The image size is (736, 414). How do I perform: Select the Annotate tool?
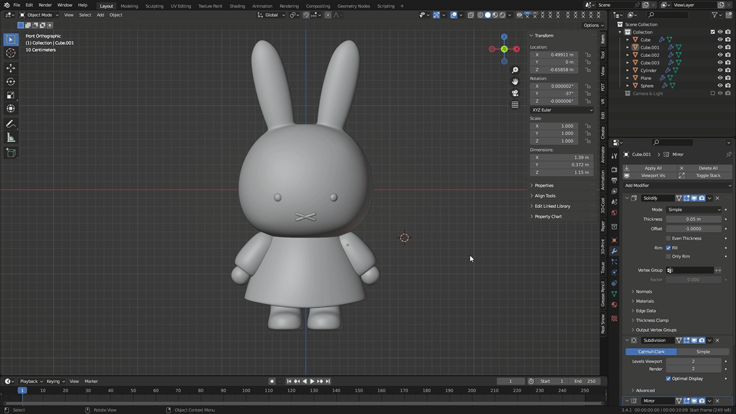(x=11, y=124)
